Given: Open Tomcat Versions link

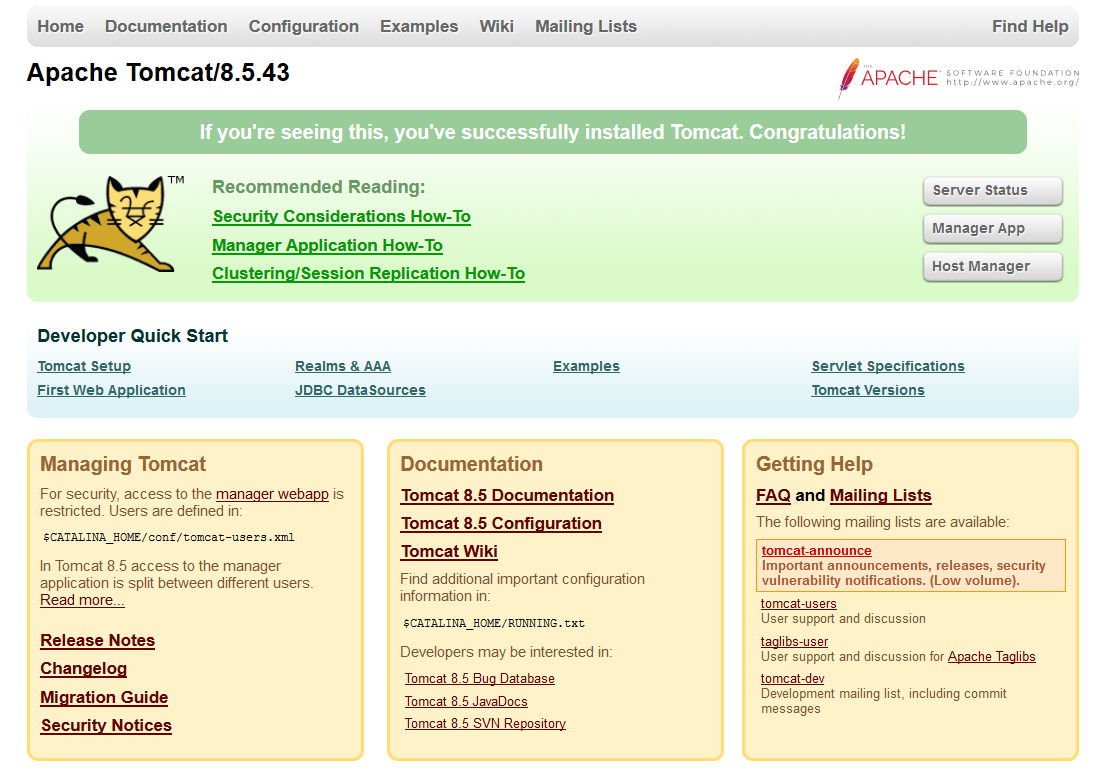Looking at the screenshot, I should [x=868, y=390].
